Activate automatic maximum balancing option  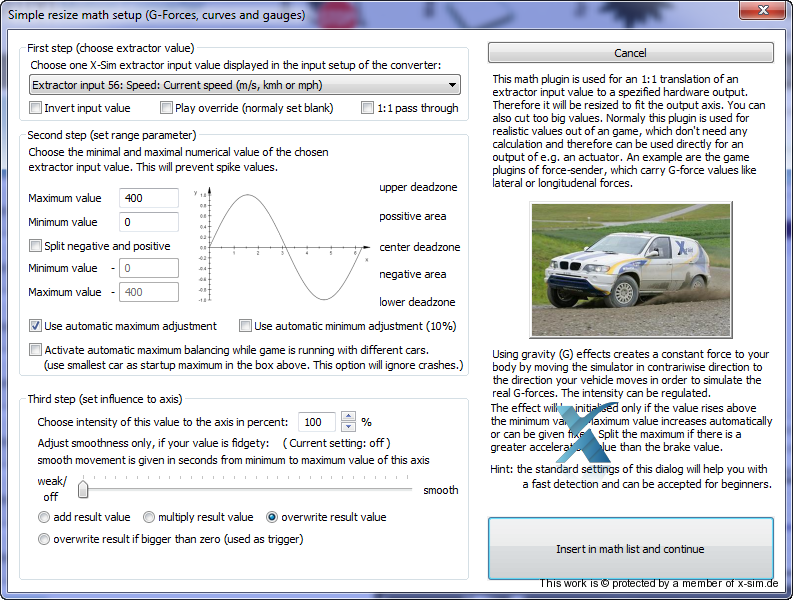click(x=36, y=350)
